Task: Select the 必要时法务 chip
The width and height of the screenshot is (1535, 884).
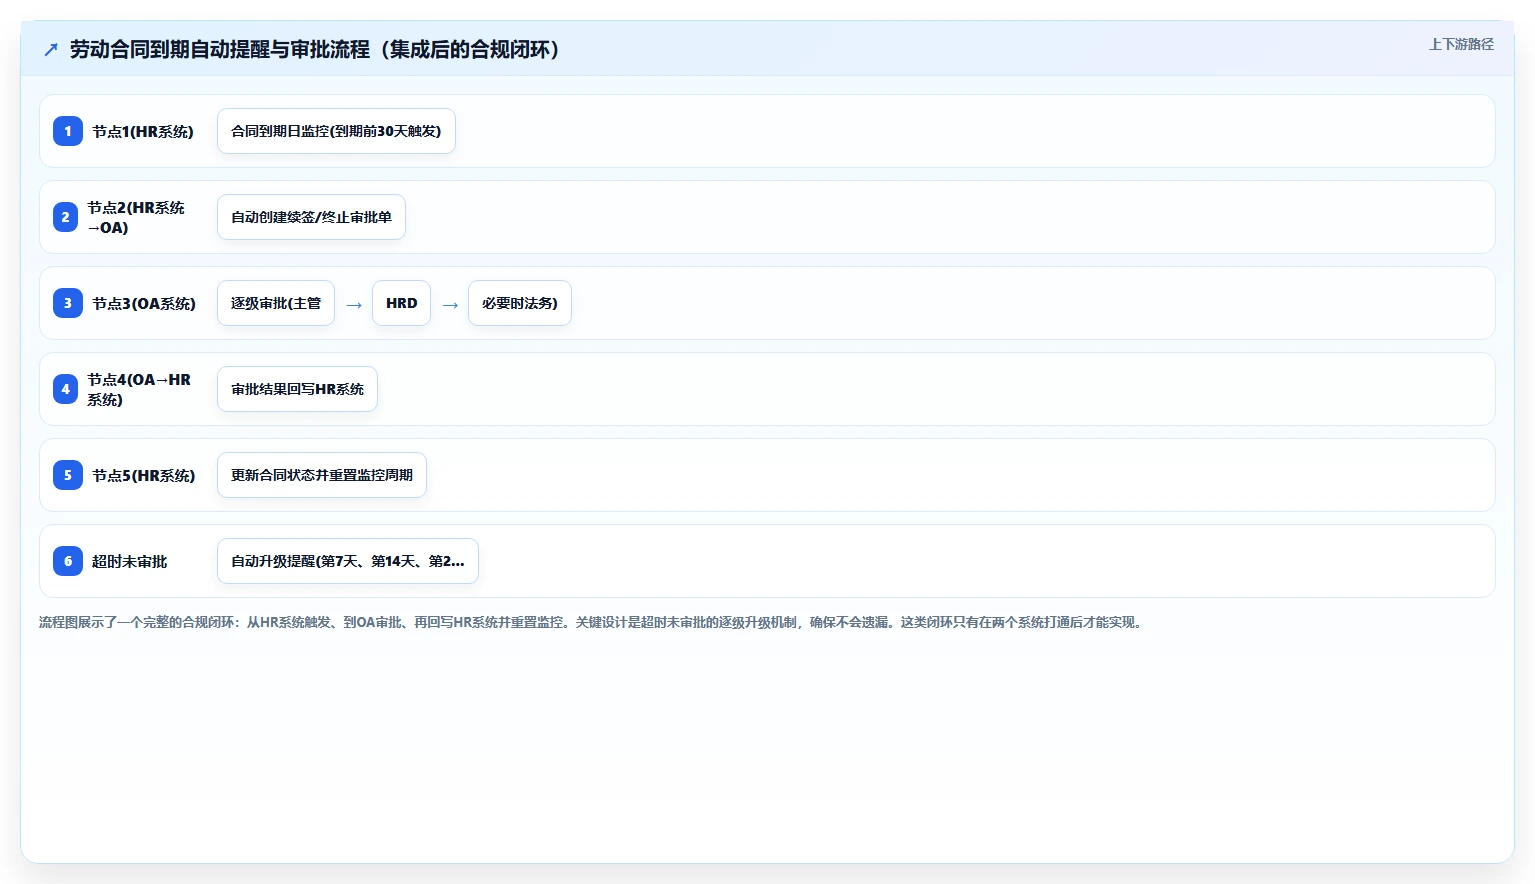Action: point(520,303)
